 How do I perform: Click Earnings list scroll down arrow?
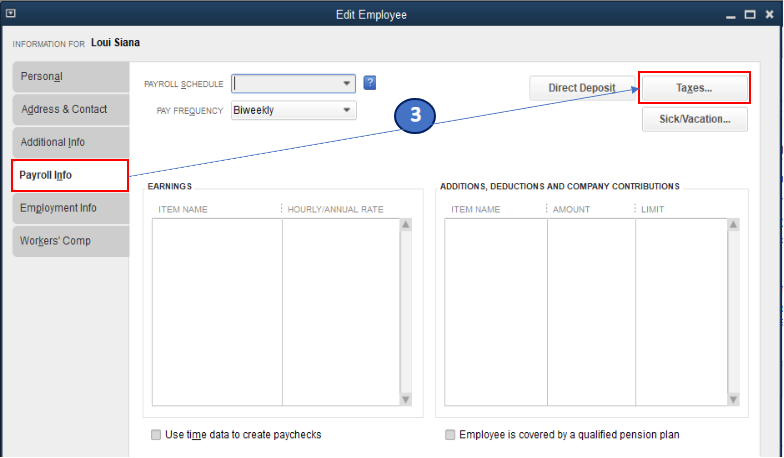pos(406,399)
